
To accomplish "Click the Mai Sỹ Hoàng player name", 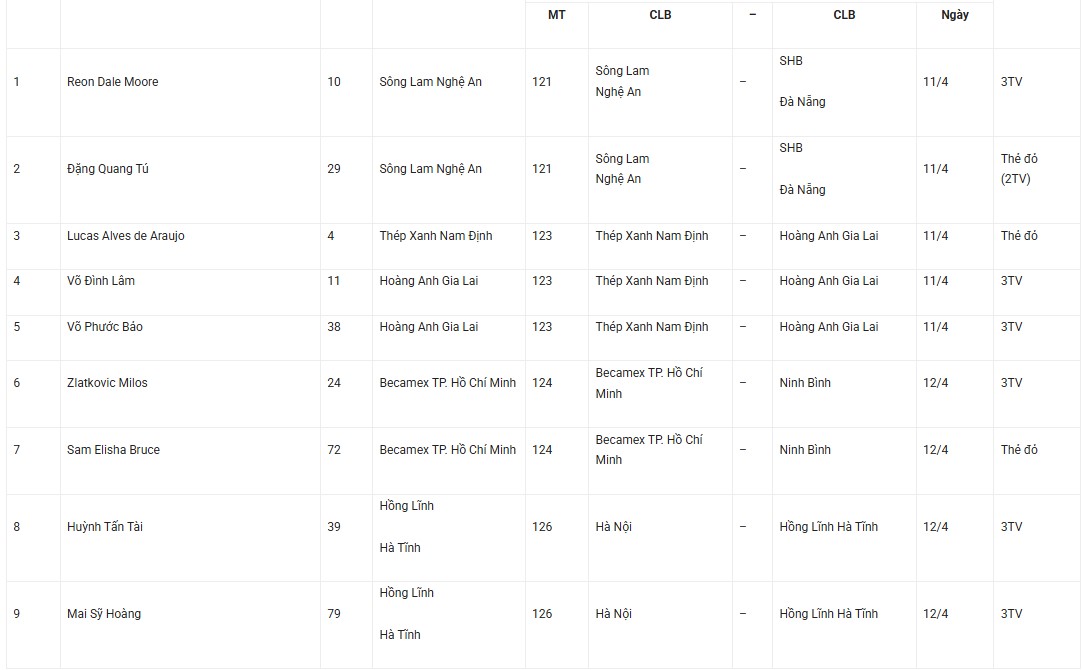I will tap(104, 614).
